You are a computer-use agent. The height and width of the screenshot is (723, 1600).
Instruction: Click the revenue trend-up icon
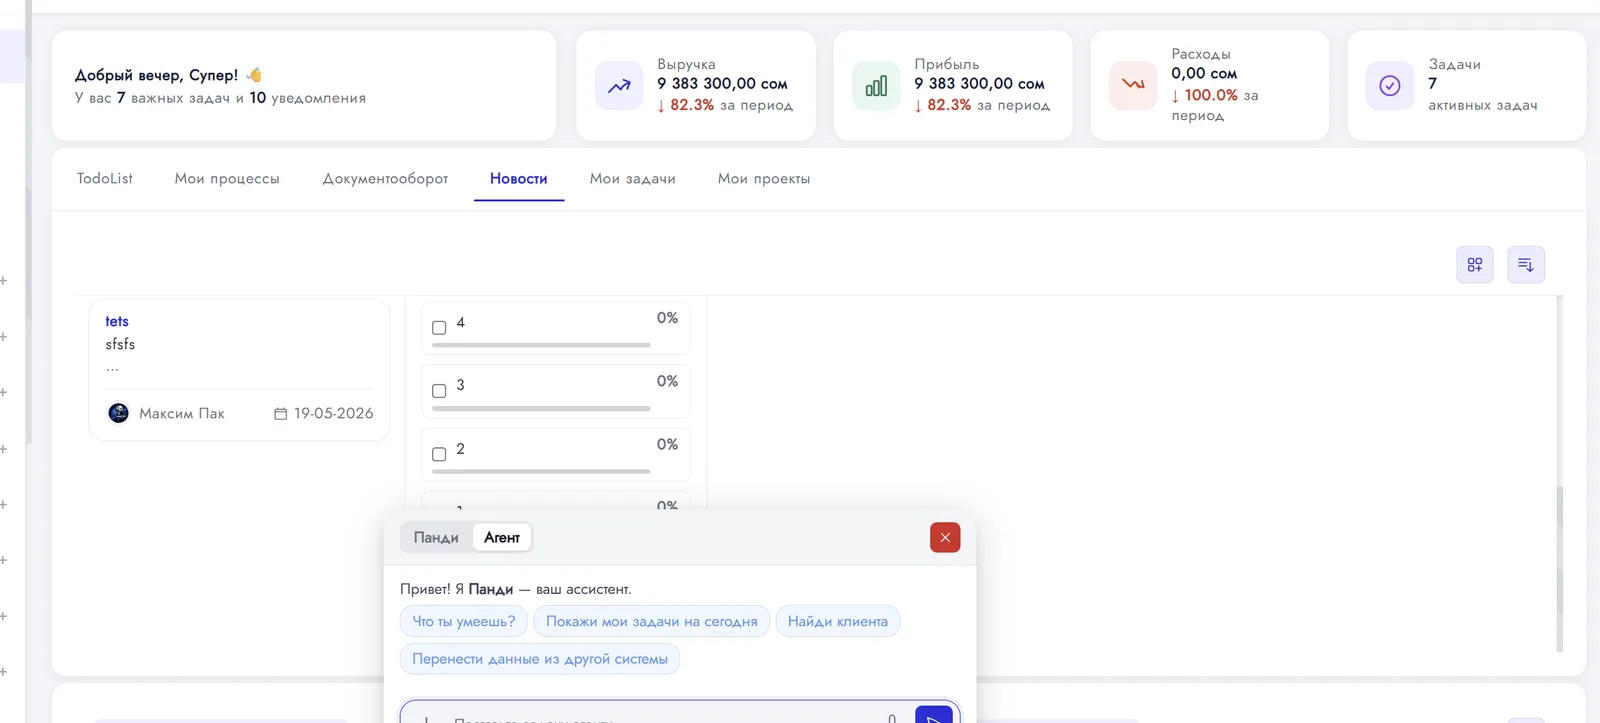pyautogui.click(x=619, y=86)
